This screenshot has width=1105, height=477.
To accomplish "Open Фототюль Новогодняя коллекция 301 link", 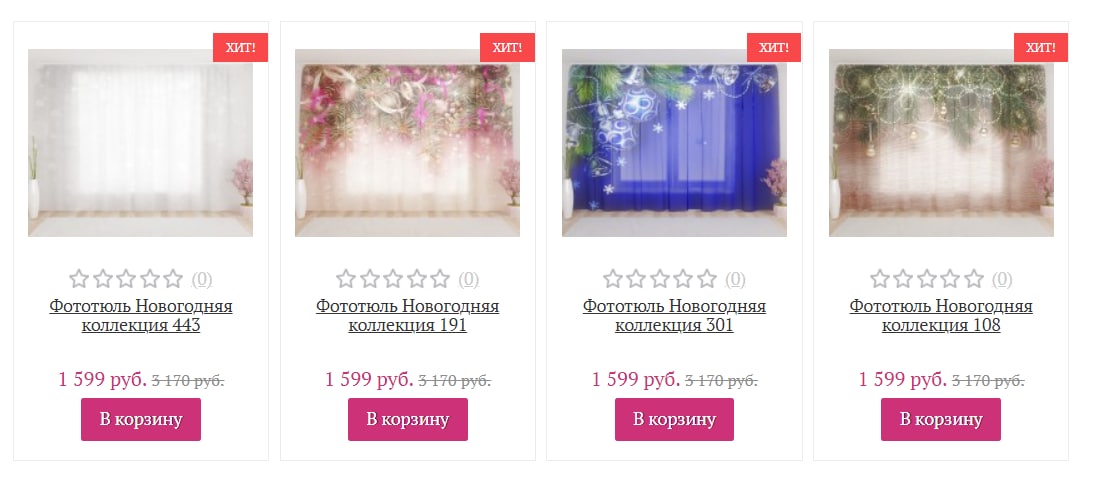I will point(674,316).
